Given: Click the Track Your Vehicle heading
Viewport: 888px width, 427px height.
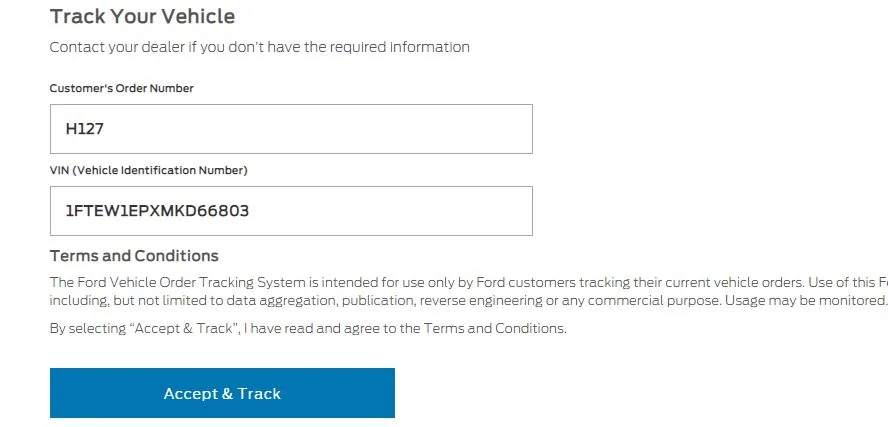Looking at the screenshot, I should click(x=142, y=17).
